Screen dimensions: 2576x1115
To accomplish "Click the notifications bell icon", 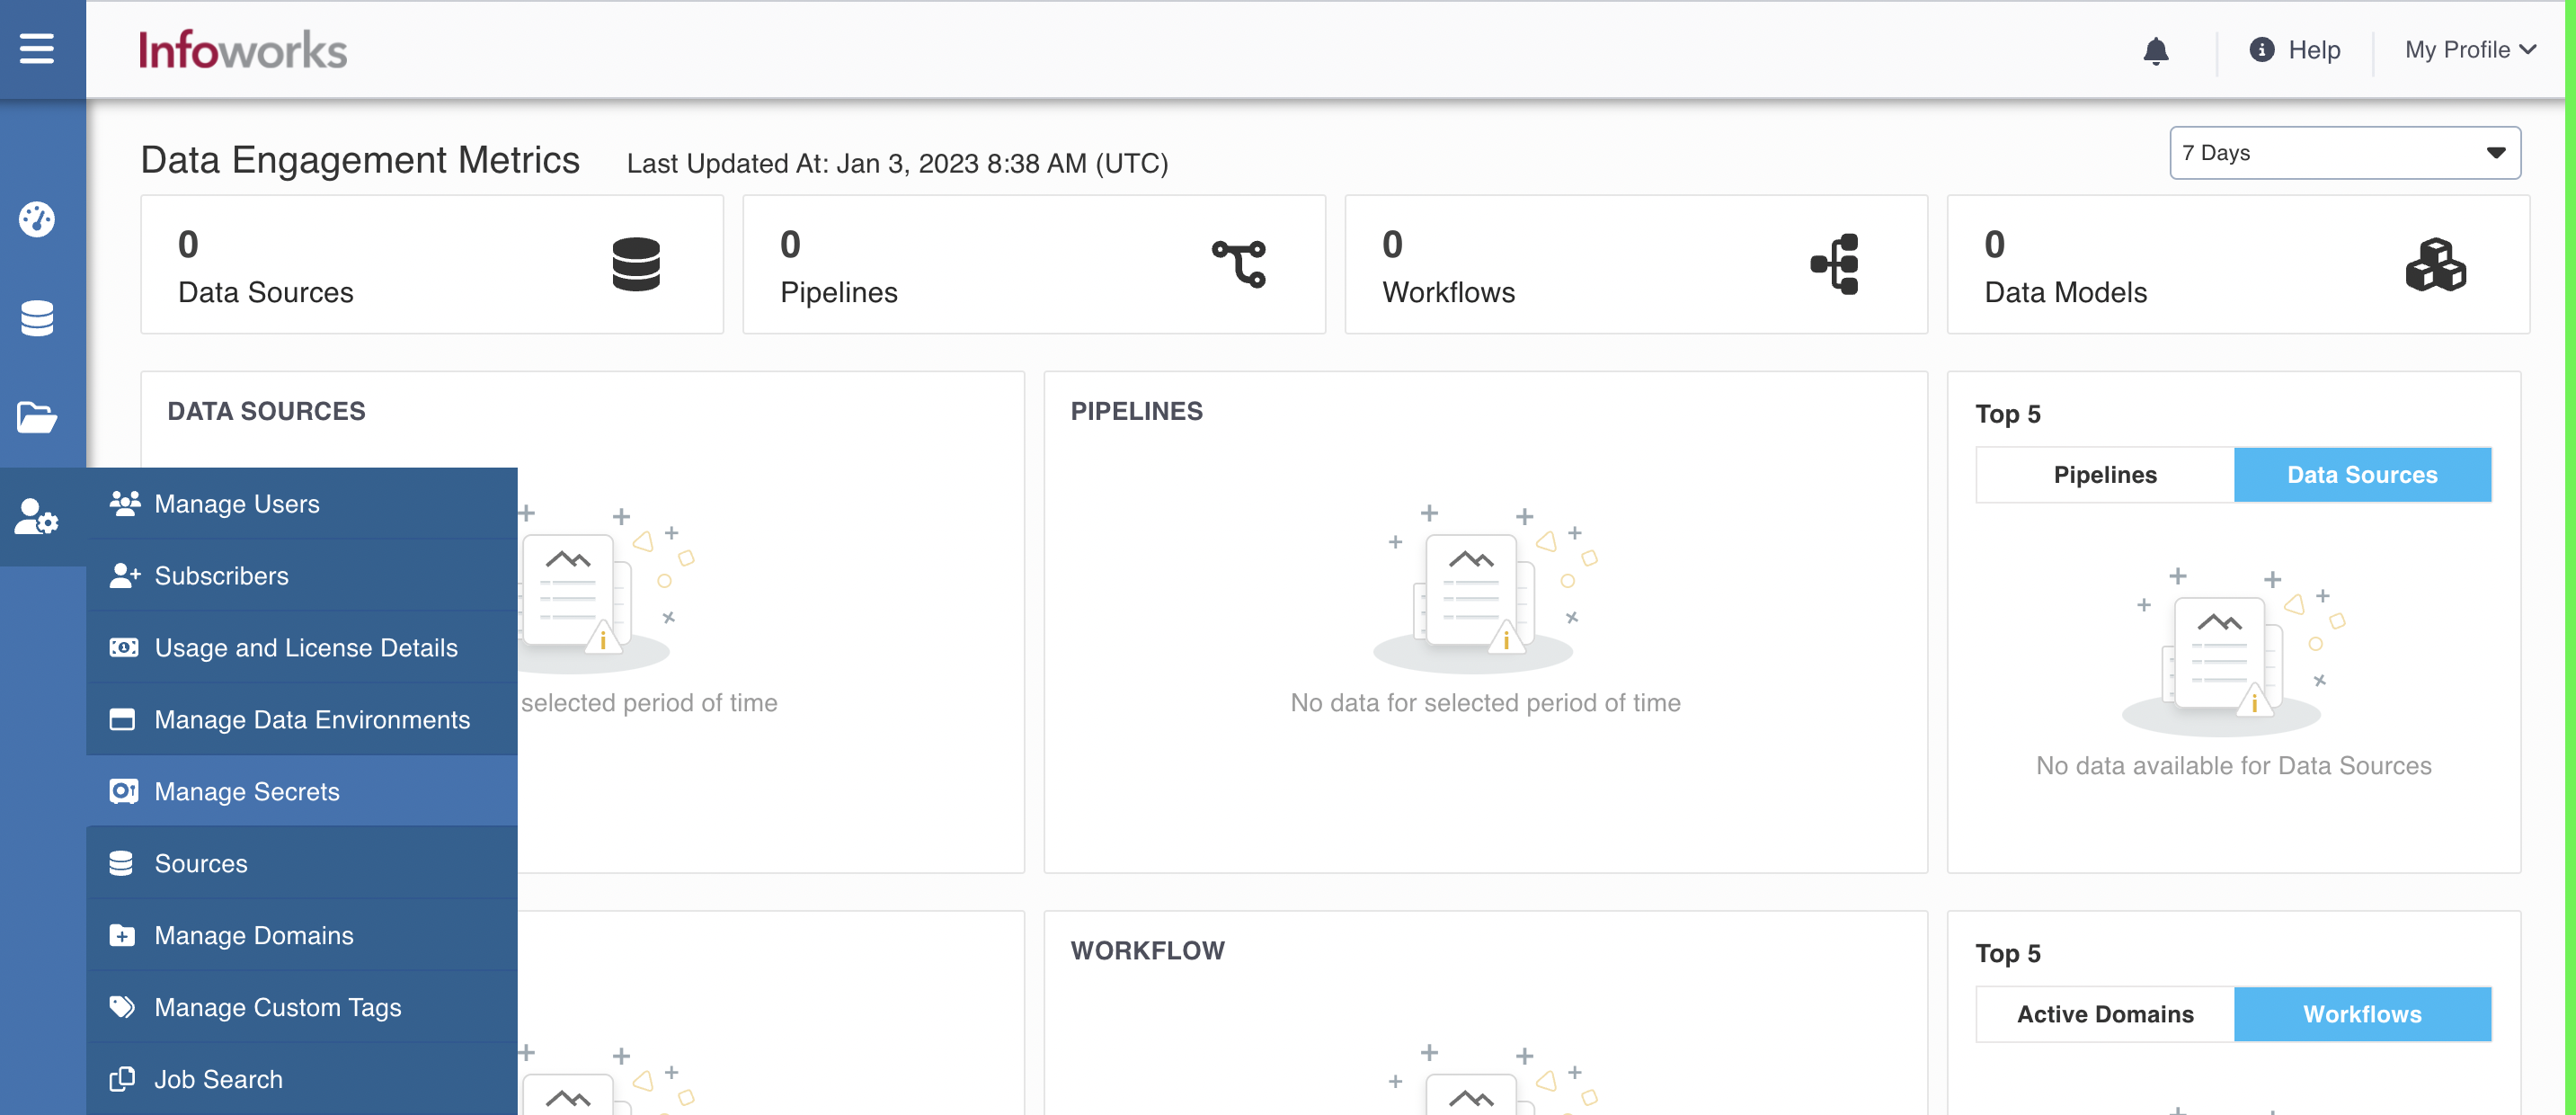I will click(2156, 50).
